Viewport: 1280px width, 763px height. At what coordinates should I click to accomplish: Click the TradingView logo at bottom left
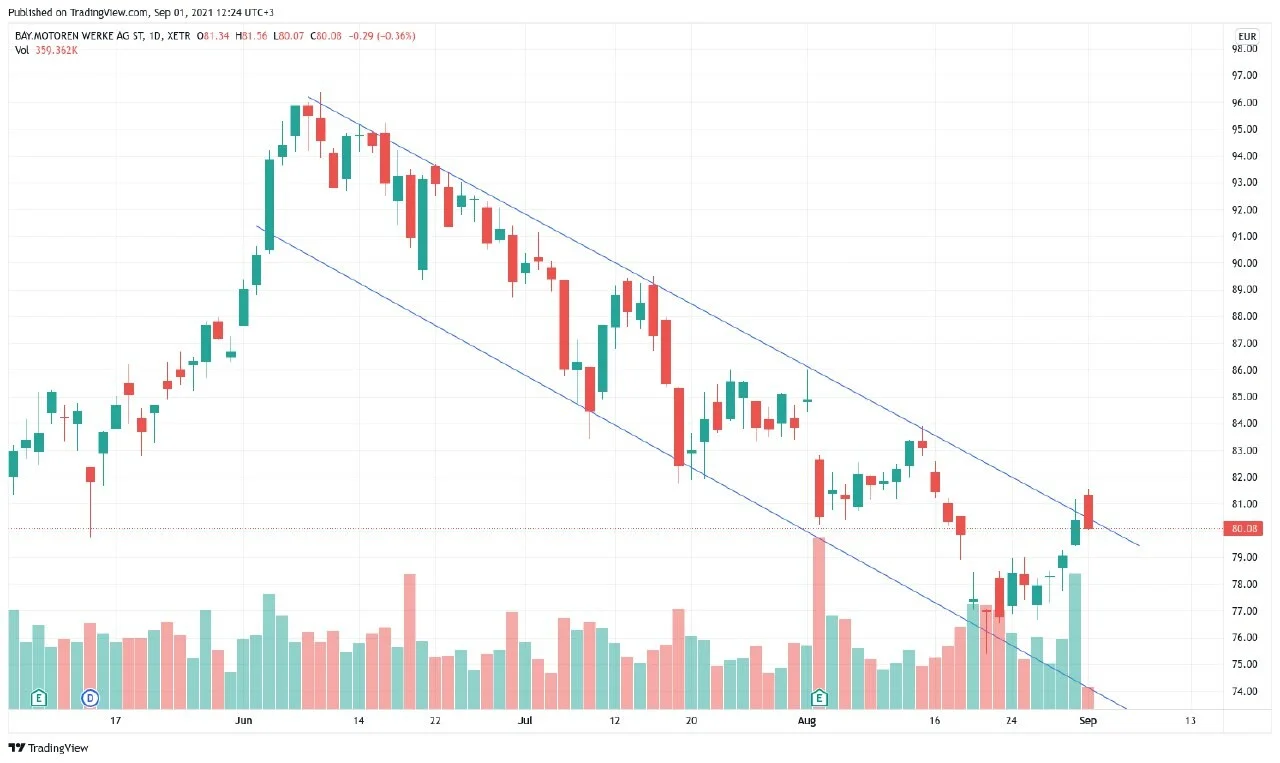pos(48,747)
